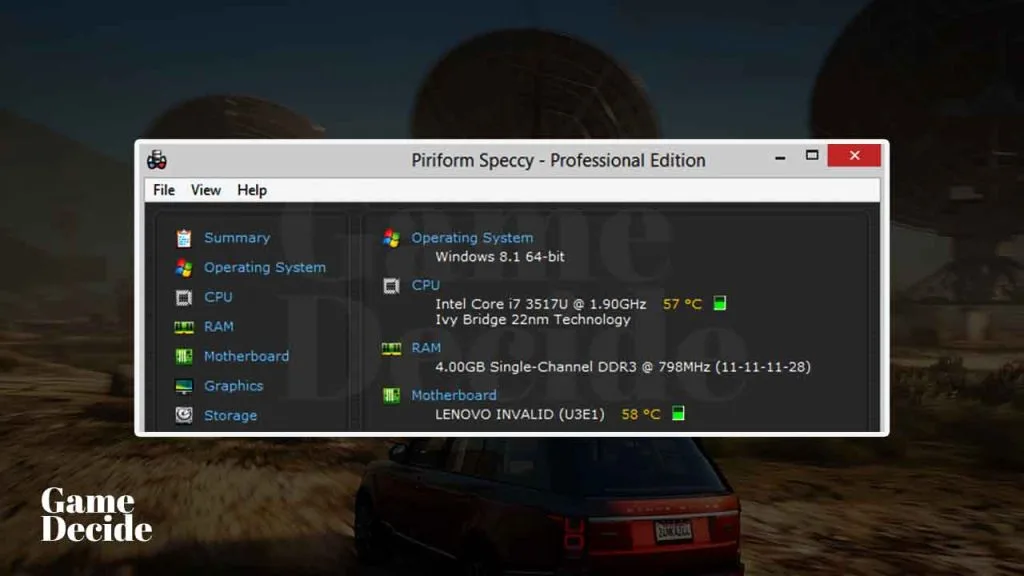
Task: Click the CPU chip icon in sidebar
Action: pos(184,298)
